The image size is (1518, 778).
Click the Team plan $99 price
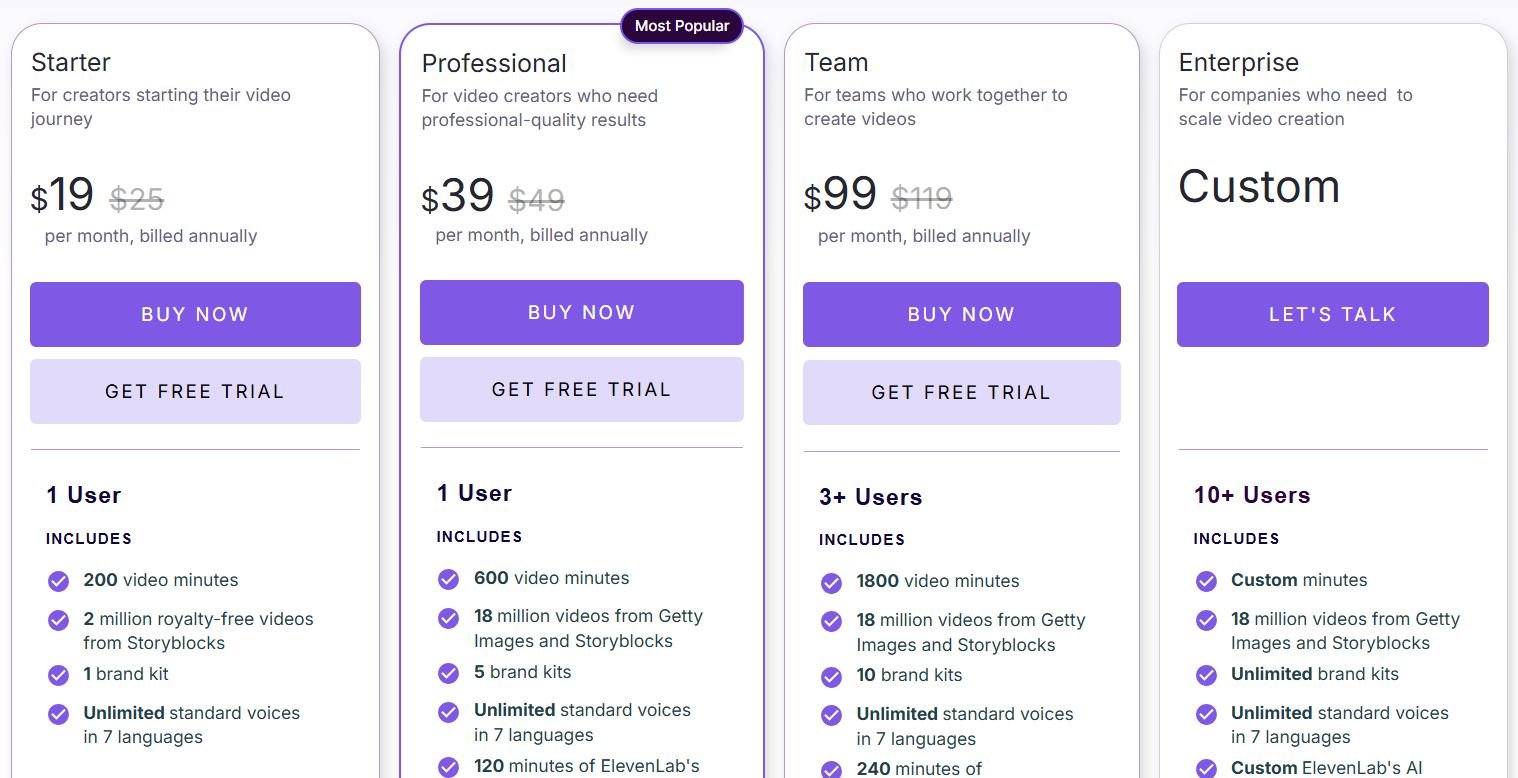tap(840, 195)
